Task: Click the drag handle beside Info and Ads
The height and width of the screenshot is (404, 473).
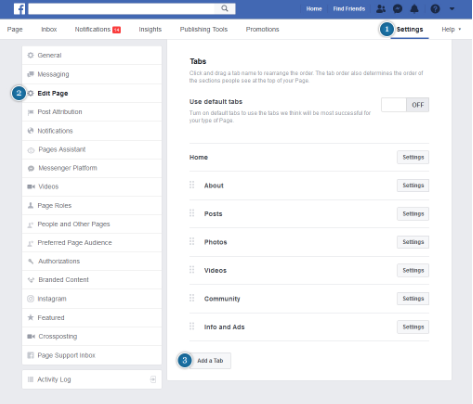Action: 192,326
